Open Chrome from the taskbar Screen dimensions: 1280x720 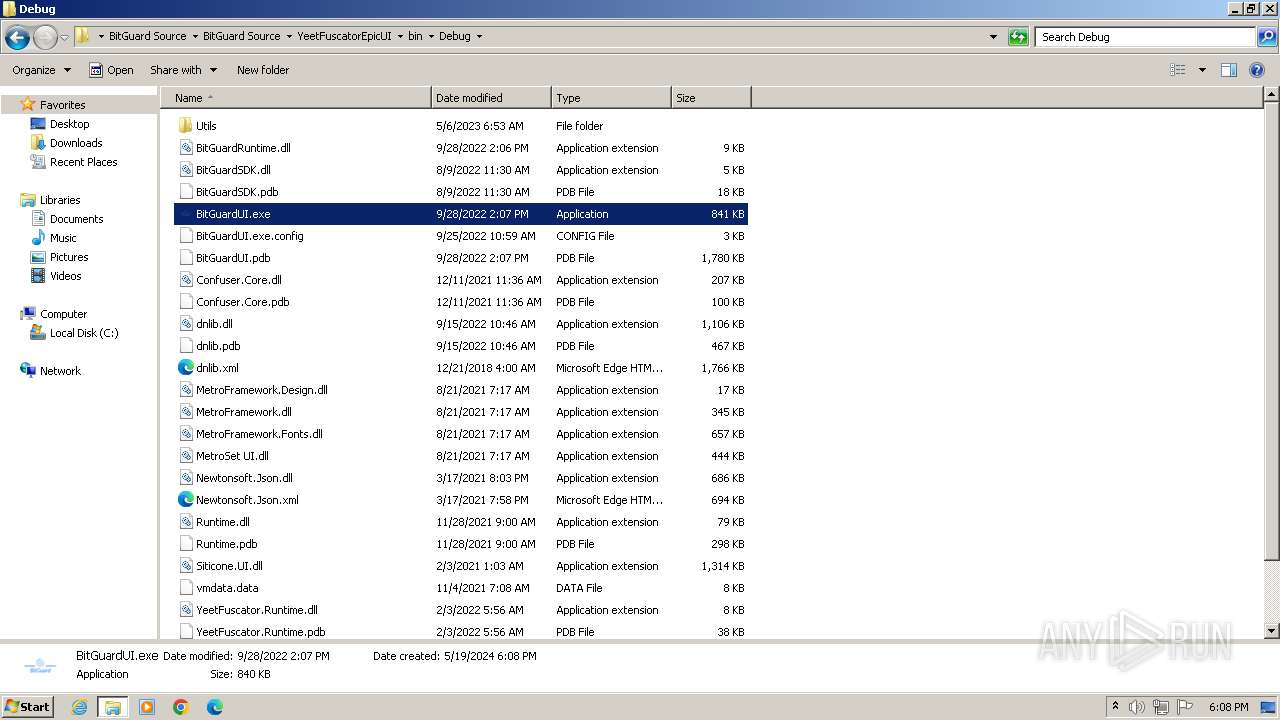click(x=181, y=707)
